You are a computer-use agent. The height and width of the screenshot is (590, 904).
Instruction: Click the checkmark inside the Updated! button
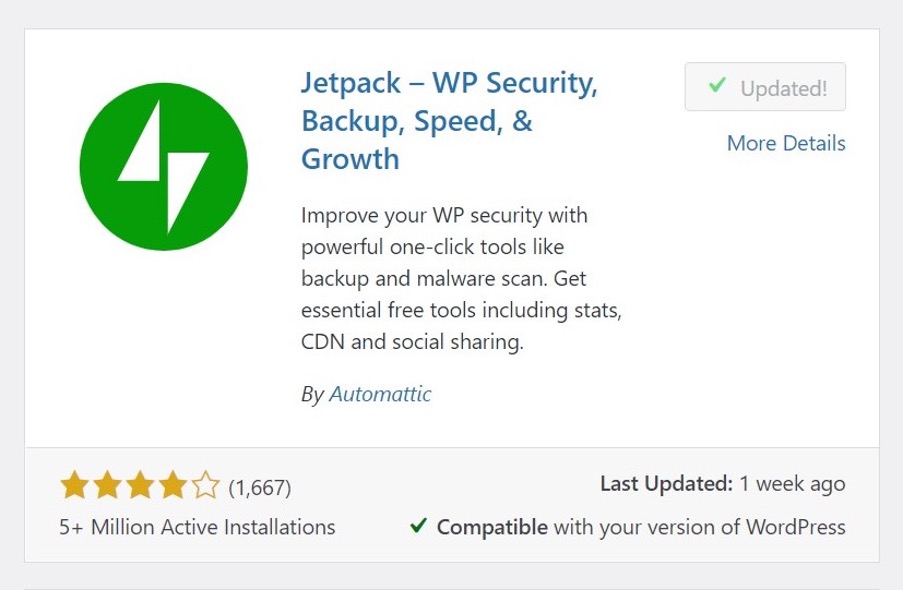click(x=716, y=87)
